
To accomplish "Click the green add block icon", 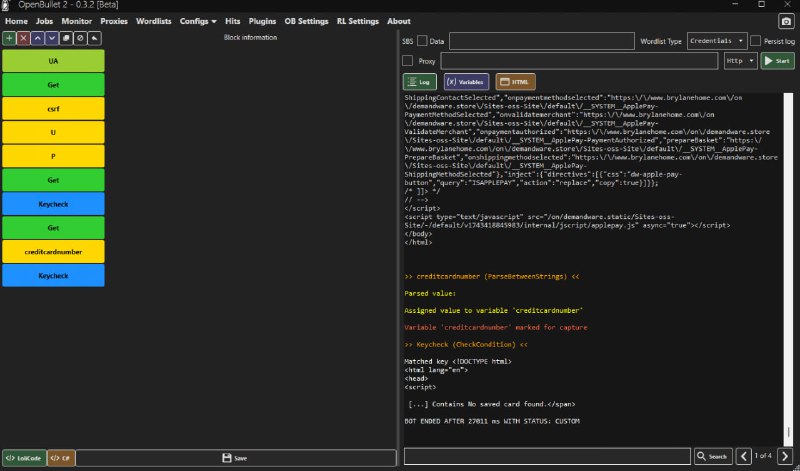I will tap(9, 38).
